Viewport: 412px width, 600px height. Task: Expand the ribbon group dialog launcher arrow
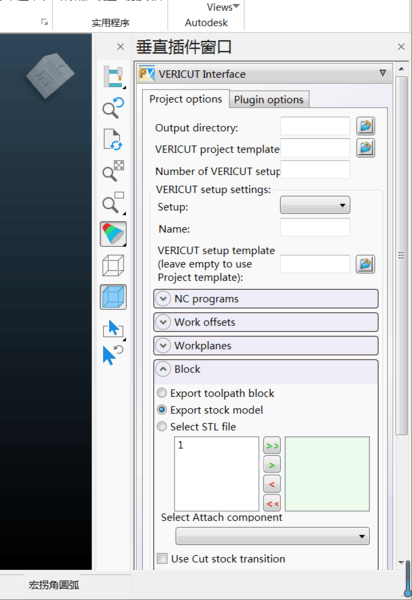click(44, 22)
